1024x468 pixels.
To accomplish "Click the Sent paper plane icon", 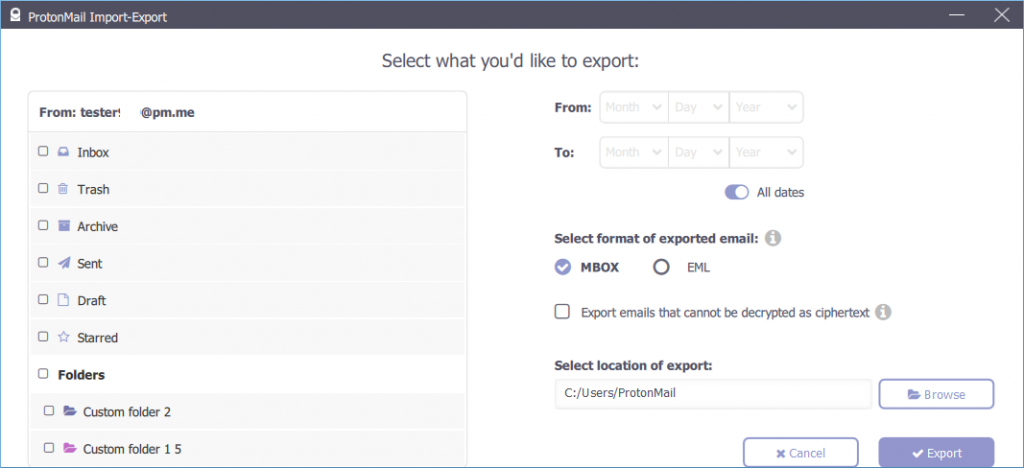I will pyautogui.click(x=63, y=263).
